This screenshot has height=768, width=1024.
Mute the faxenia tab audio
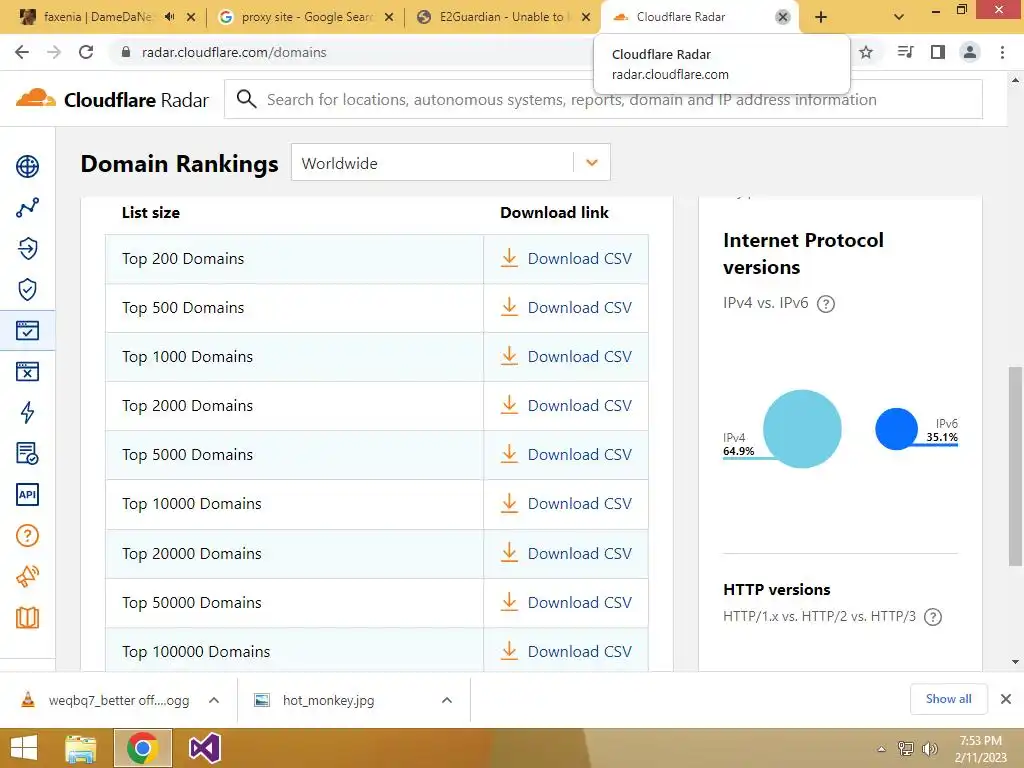click(x=170, y=17)
